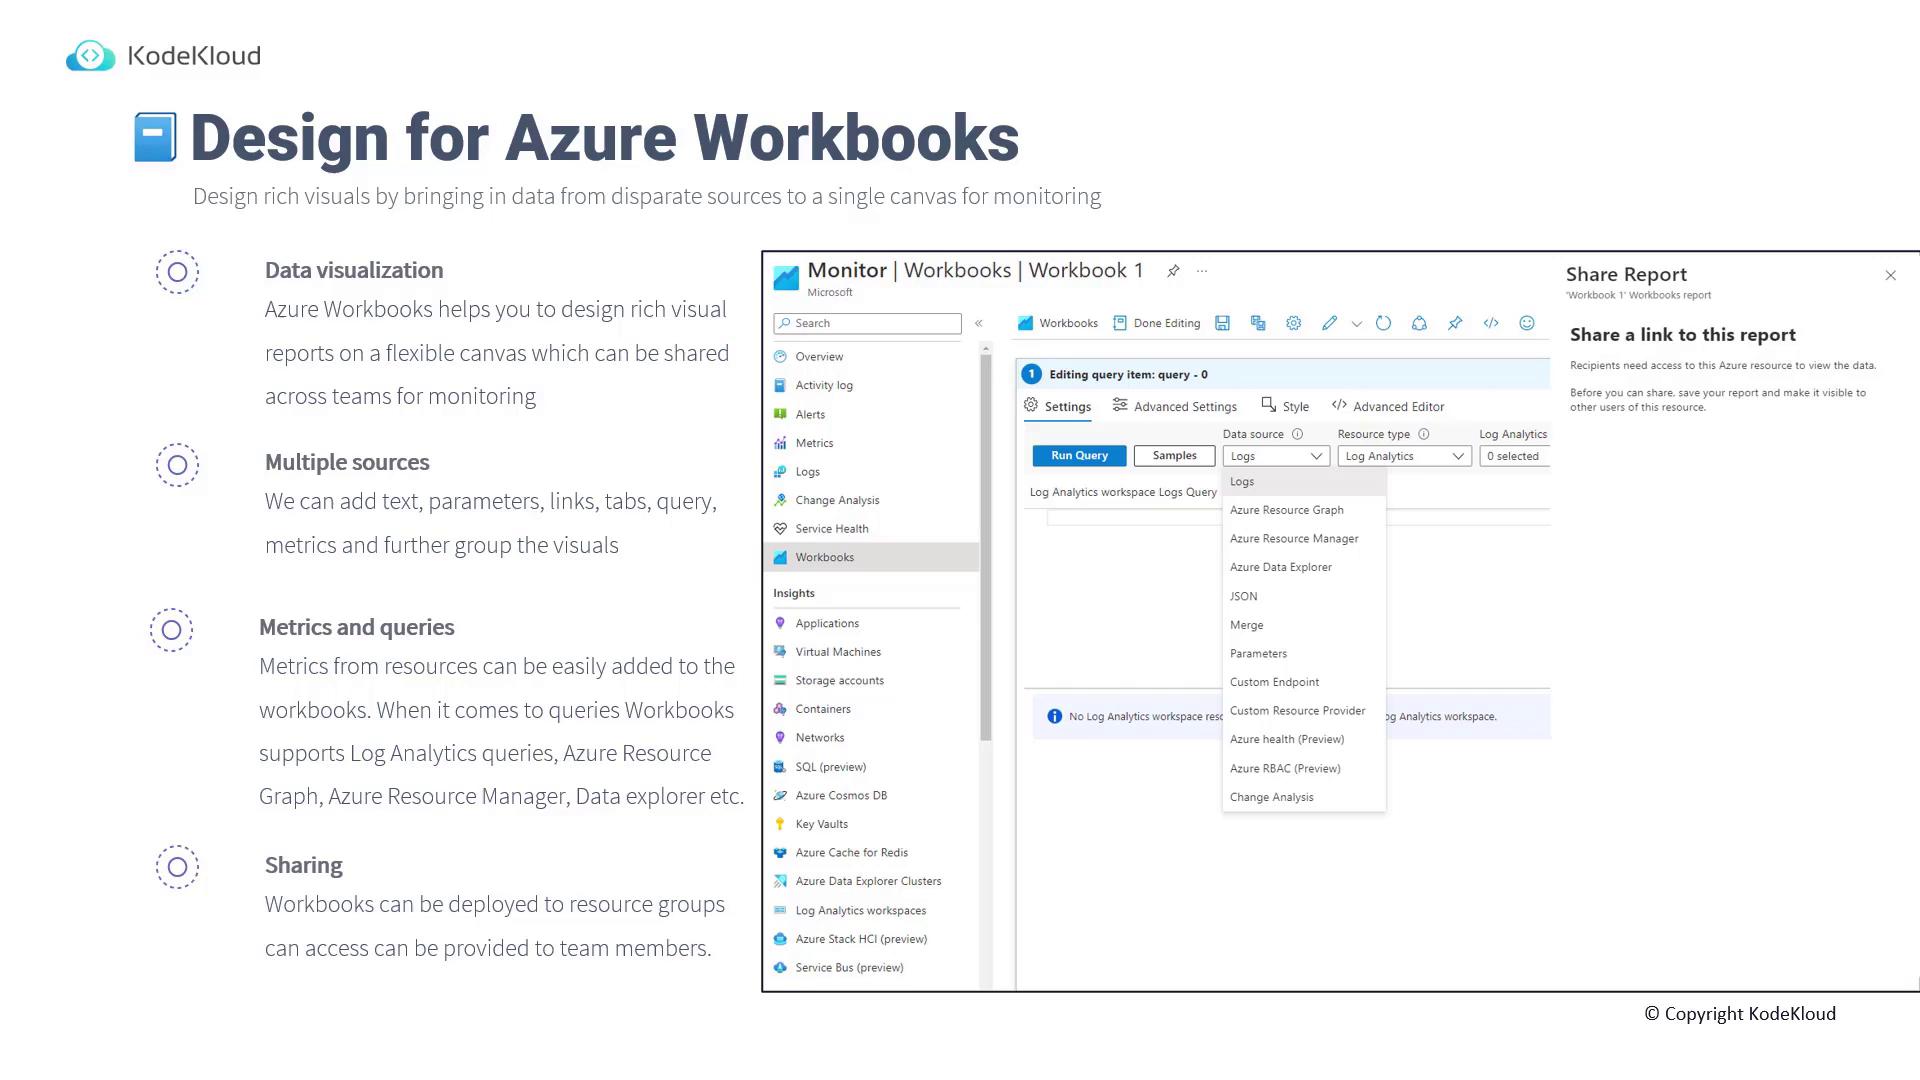Click the Samples button
The width and height of the screenshot is (1920, 1080).
pyautogui.click(x=1174, y=456)
